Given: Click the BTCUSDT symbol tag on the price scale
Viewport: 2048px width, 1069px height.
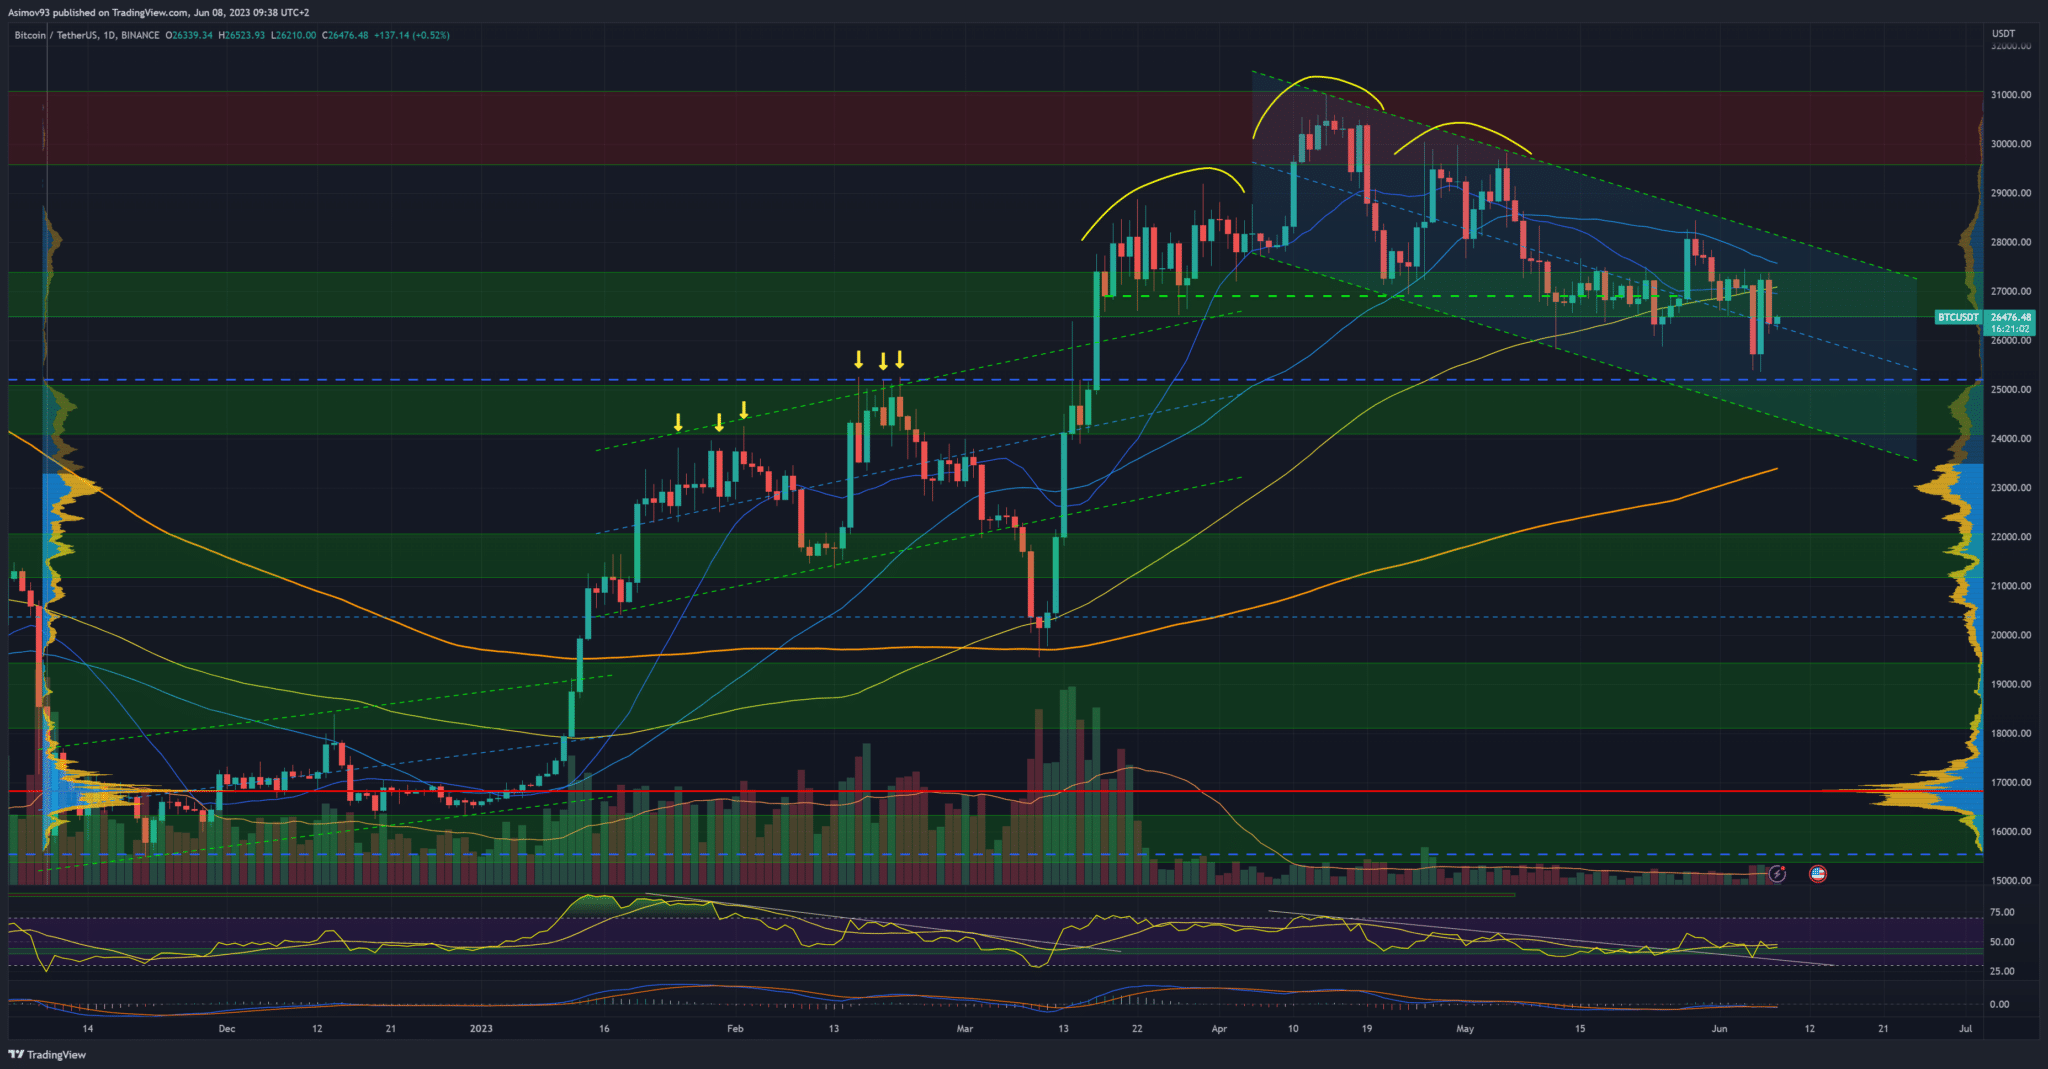Looking at the screenshot, I should click(1958, 317).
